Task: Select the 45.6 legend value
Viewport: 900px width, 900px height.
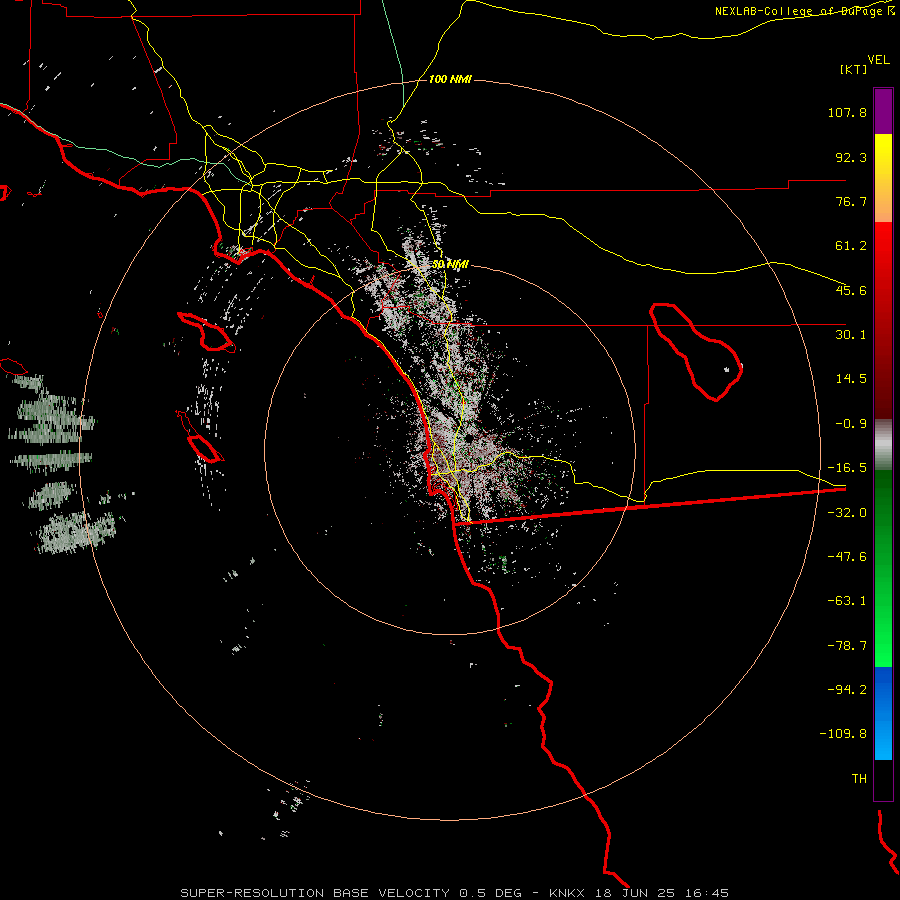Action: (851, 290)
